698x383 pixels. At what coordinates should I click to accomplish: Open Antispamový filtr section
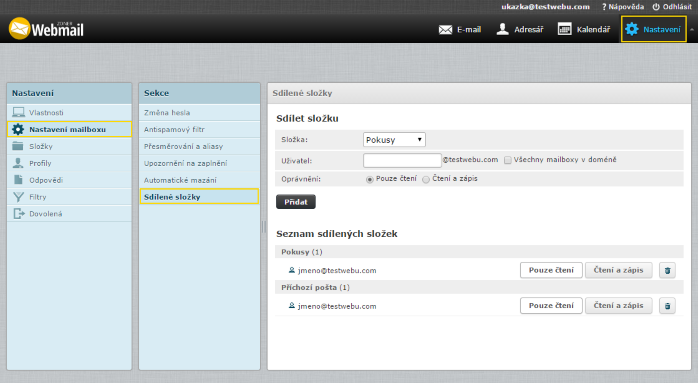199,129
